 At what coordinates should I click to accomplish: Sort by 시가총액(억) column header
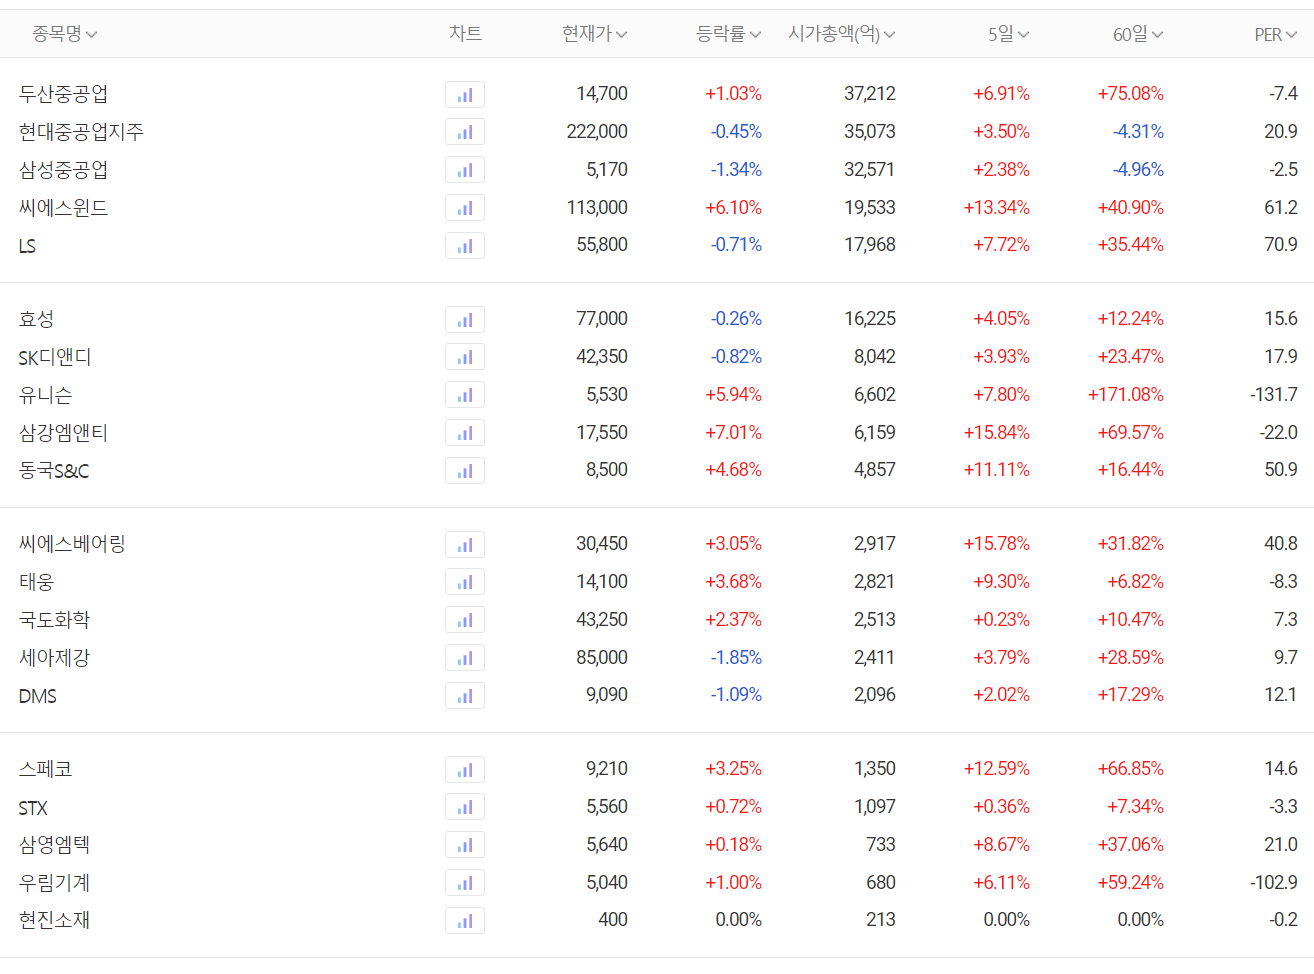[x=842, y=34]
